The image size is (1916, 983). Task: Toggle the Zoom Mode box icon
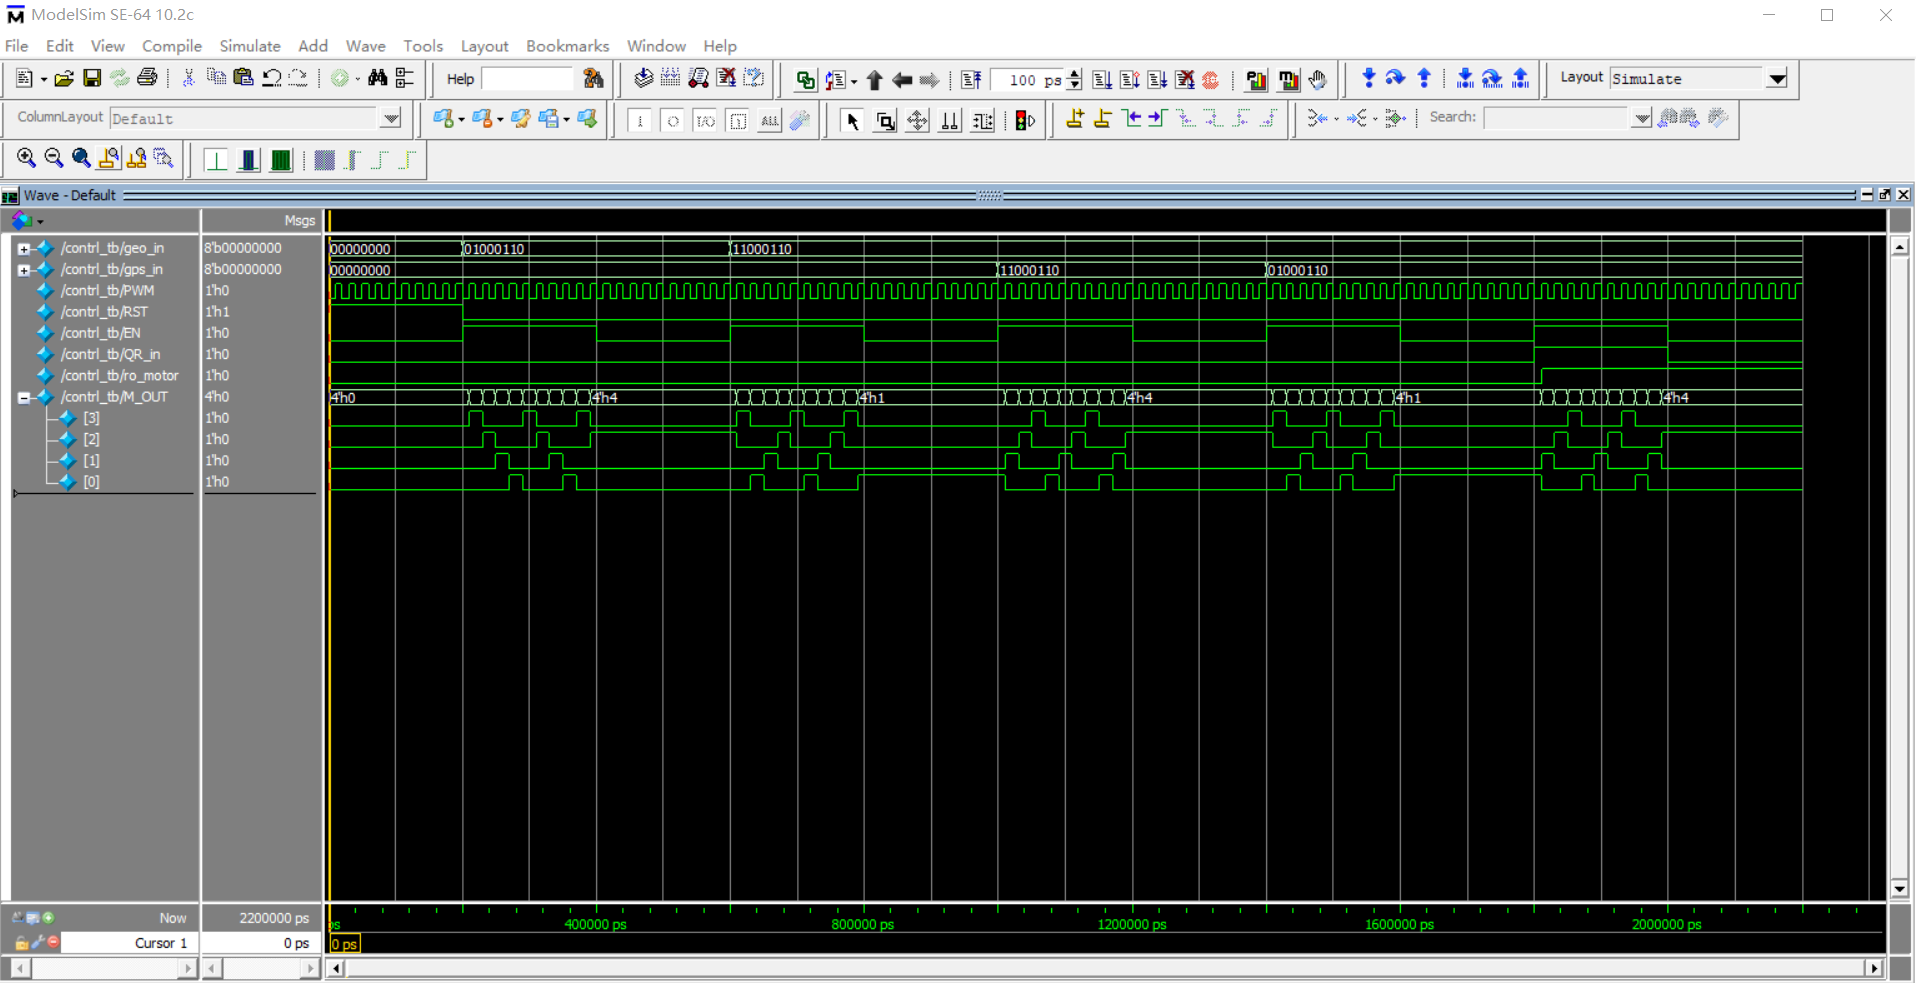point(885,121)
